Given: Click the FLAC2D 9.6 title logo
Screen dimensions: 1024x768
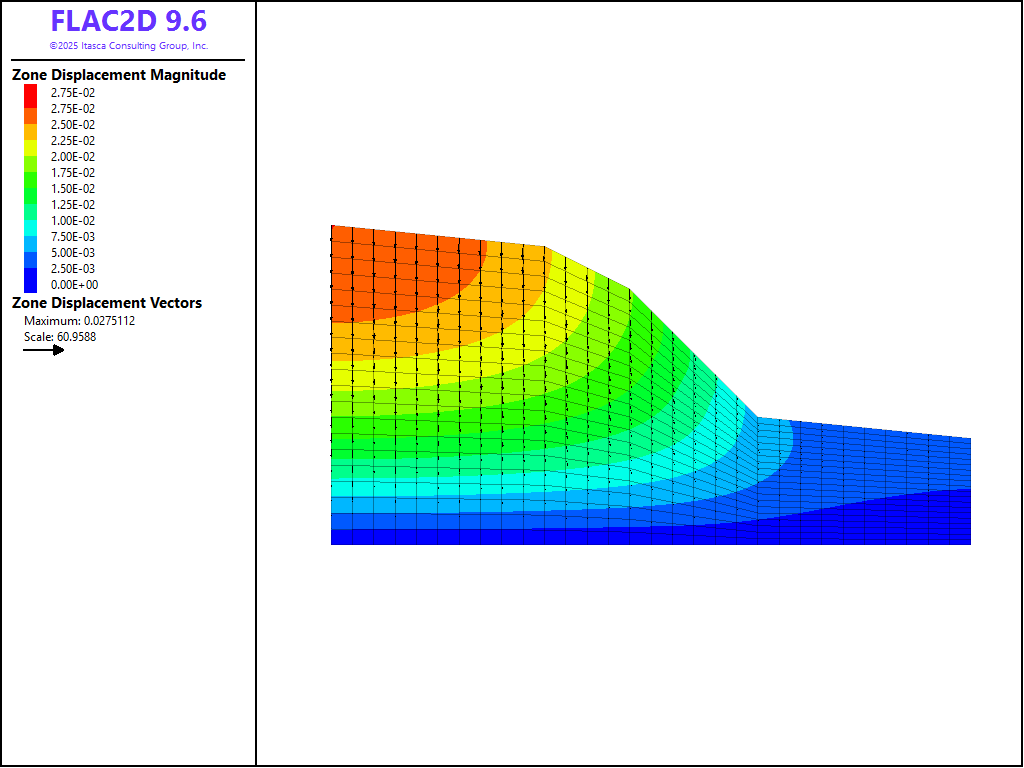Looking at the screenshot, I should pos(128,22).
